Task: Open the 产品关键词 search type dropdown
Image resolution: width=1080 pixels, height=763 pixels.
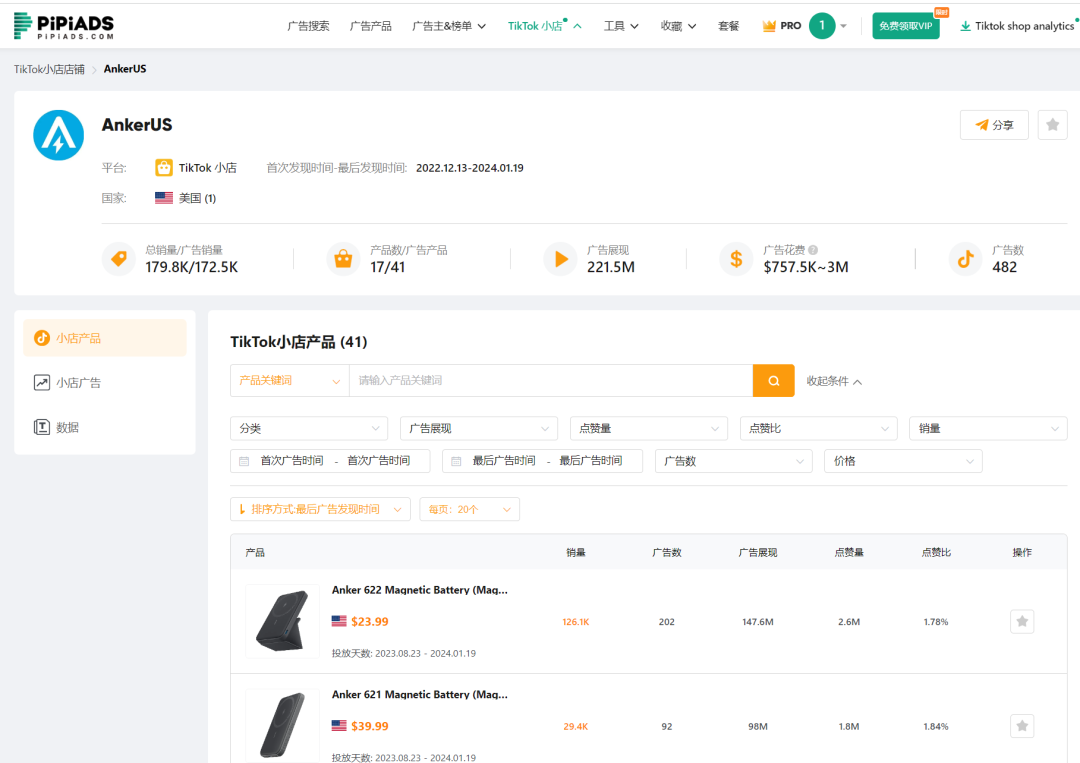Action: pyautogui.click(x=290, y=381)
